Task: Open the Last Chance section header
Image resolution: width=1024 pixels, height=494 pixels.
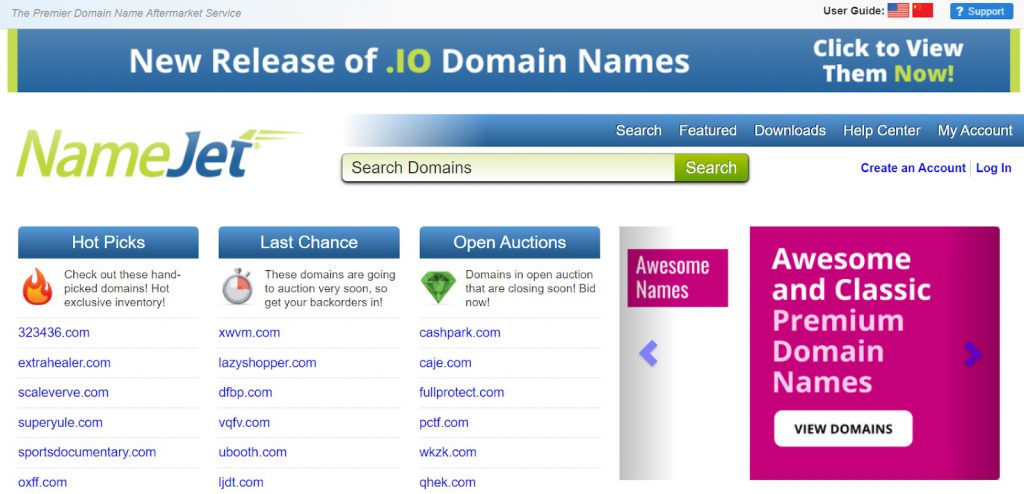Action: click(x=309, y=242)
